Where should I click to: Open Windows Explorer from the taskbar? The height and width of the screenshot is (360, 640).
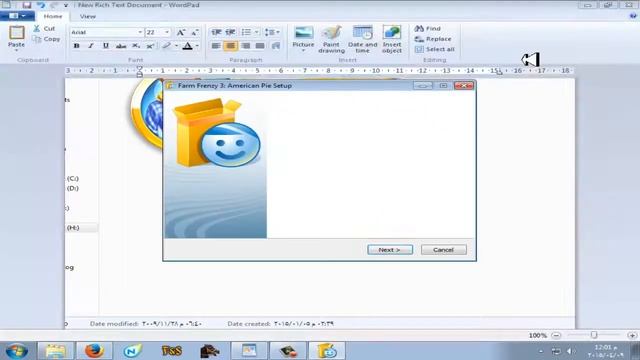pos(56,351)
